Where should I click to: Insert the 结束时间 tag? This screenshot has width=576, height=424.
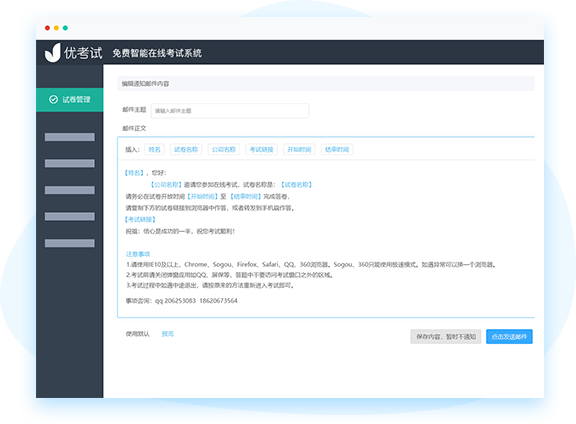click(337, 150)
